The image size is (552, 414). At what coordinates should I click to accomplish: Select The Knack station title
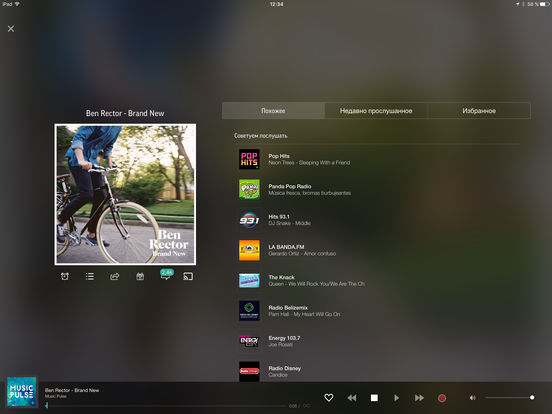pyautogui.click(x=281, y=277)
